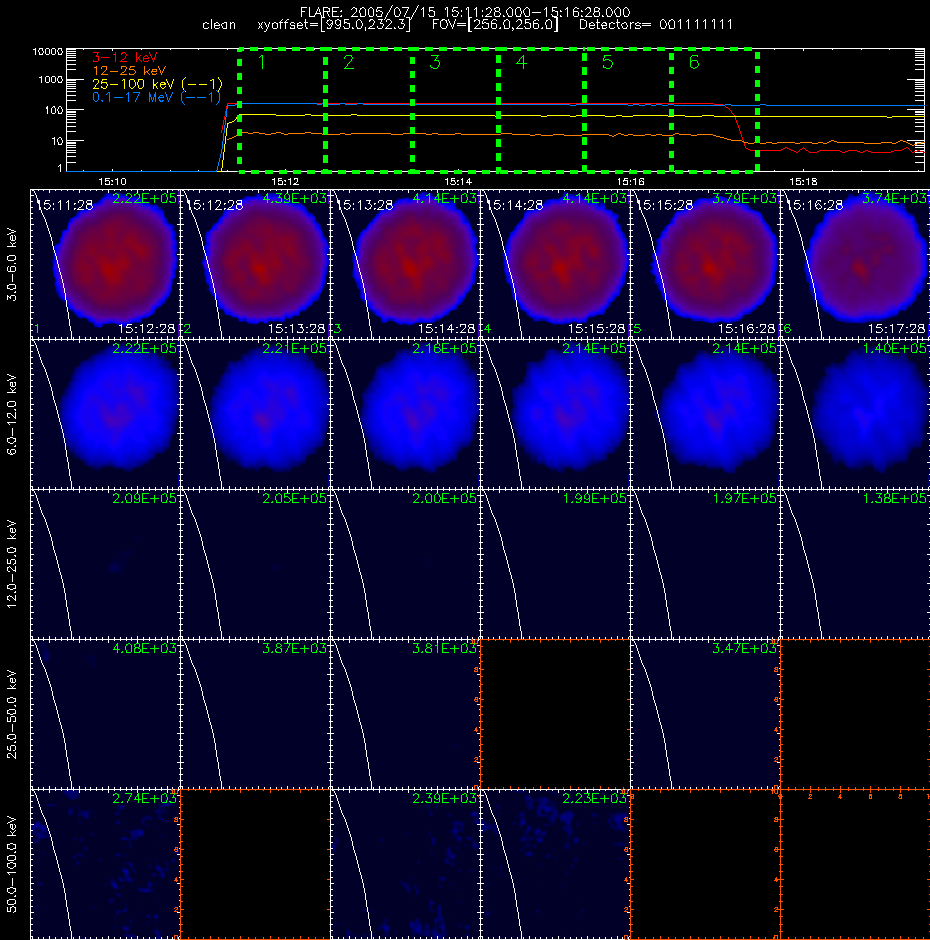The width and height of the screenshot is (930, 940).
Task: Click the 'clean' algorithm label in the header
Action: click(x=219, y=25)
